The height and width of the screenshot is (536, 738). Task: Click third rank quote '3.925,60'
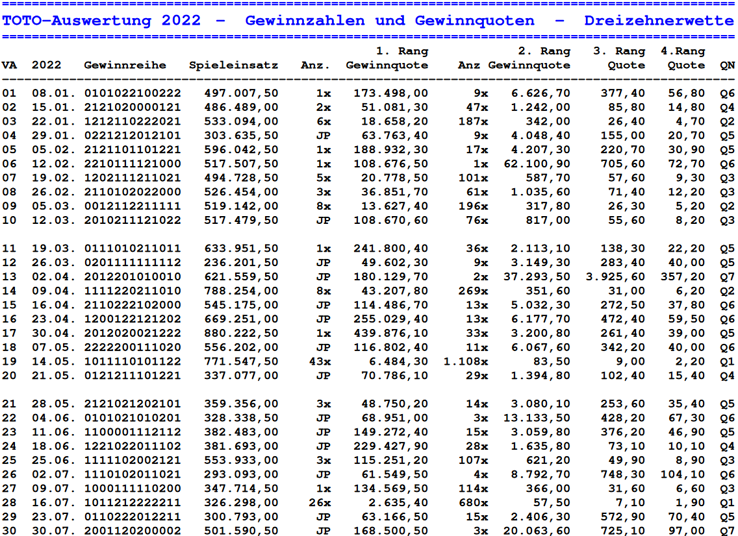(615, 277)
